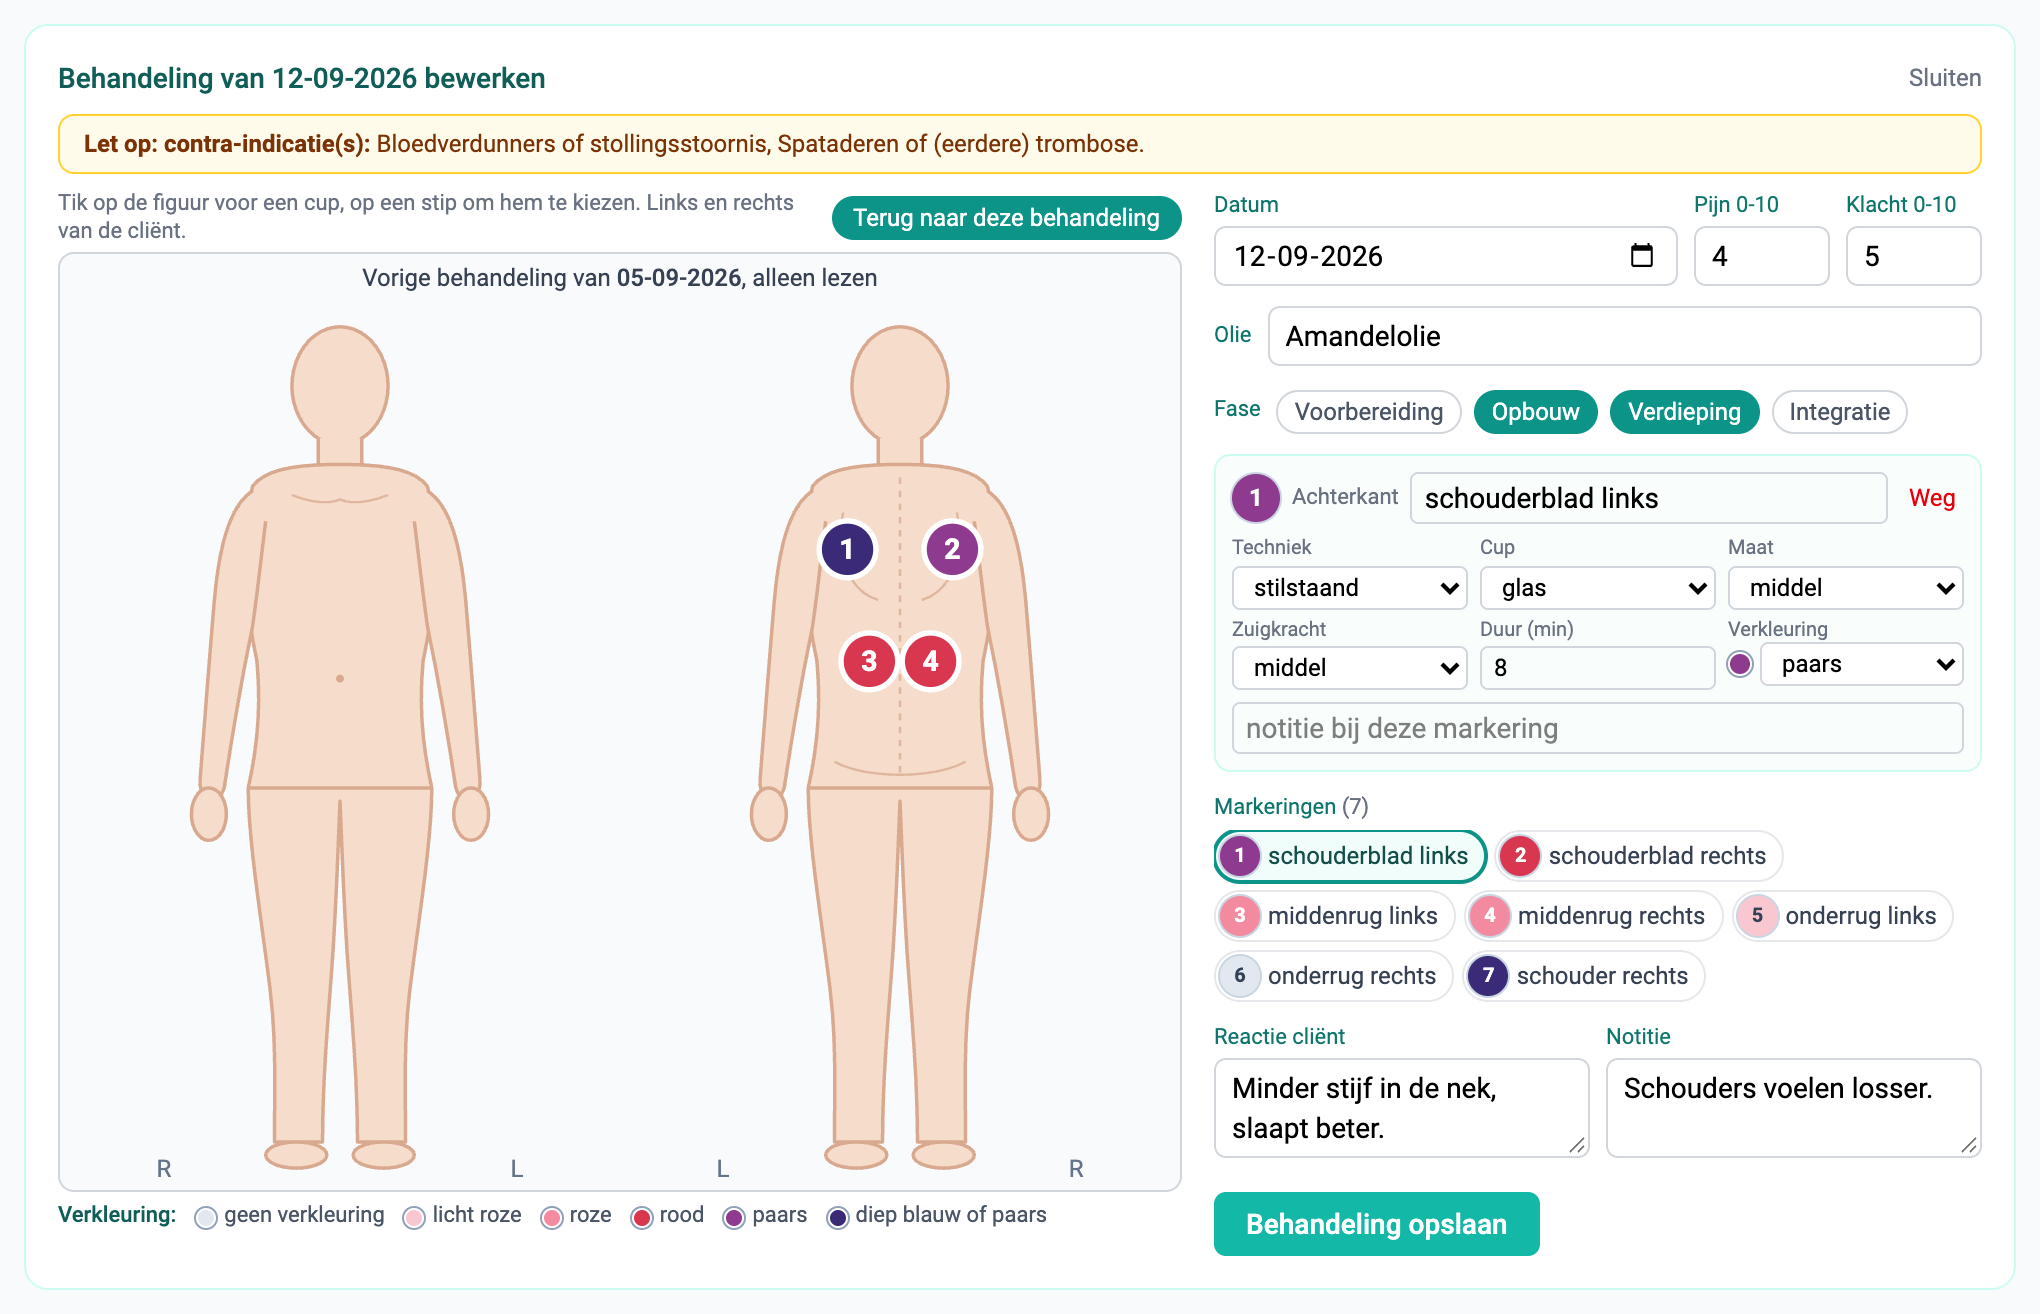Choose the 'onderrug rechts' marking chip

1334,976
